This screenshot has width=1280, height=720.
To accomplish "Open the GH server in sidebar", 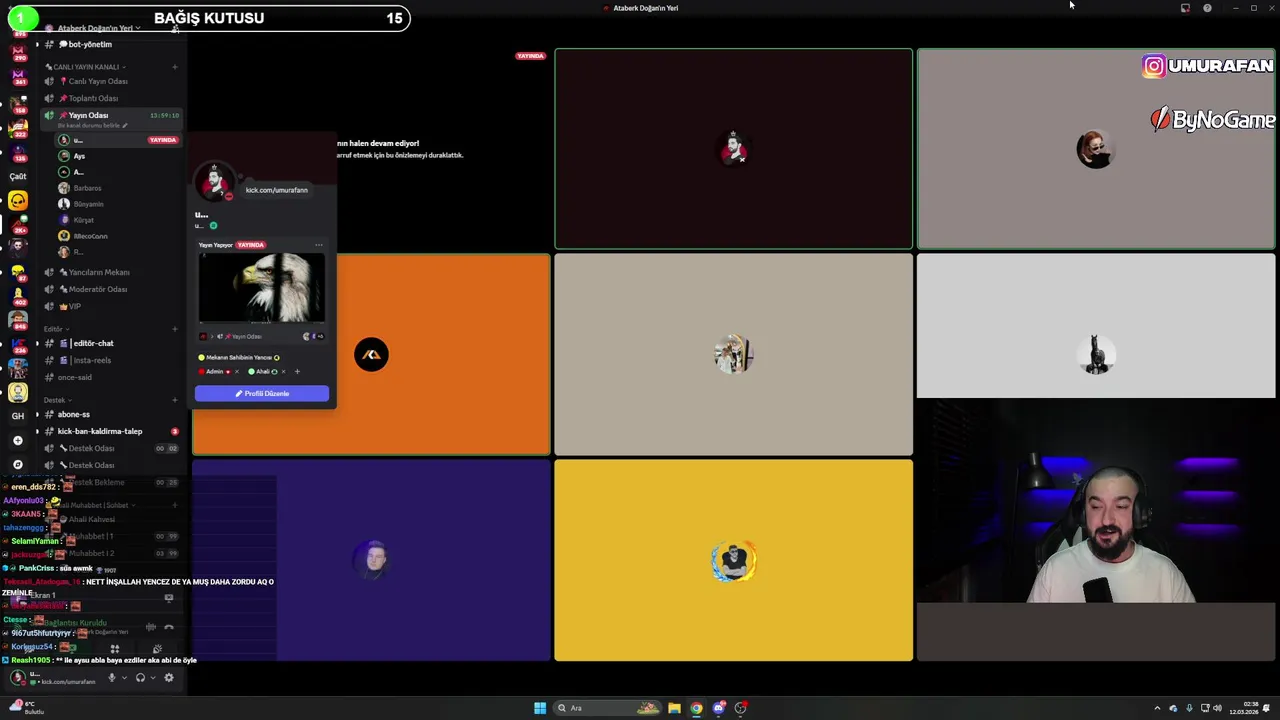I will [x=17, y=415].
